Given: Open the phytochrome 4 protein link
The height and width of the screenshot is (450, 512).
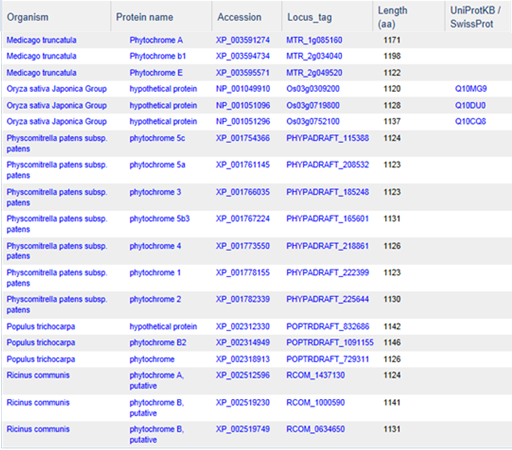Looking at the screenshot, I should click(x=155, y=246).
